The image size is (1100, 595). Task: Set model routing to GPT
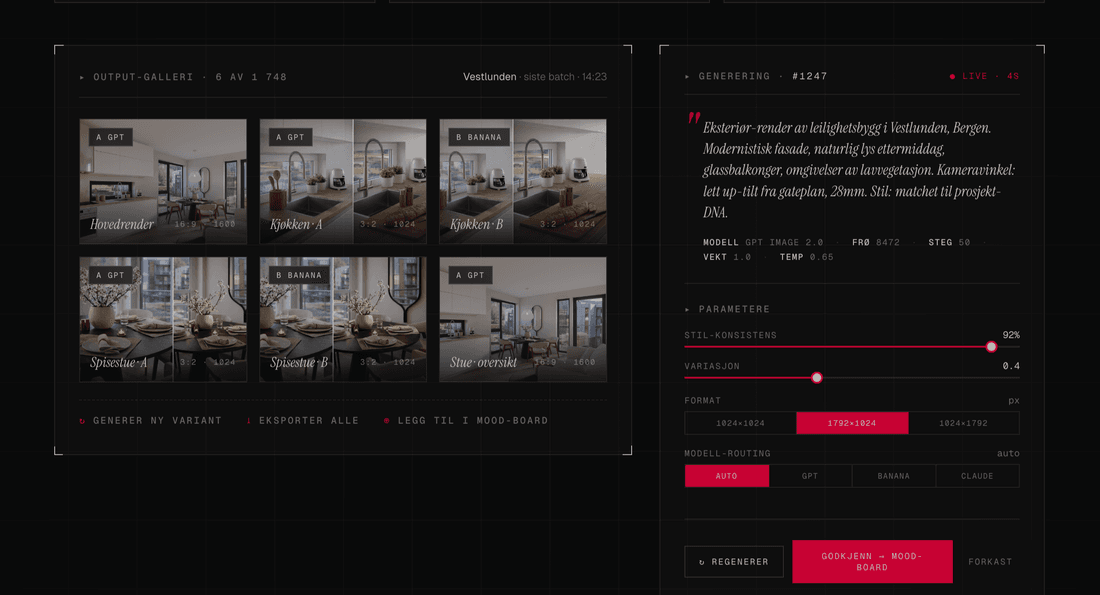point(810,476)
